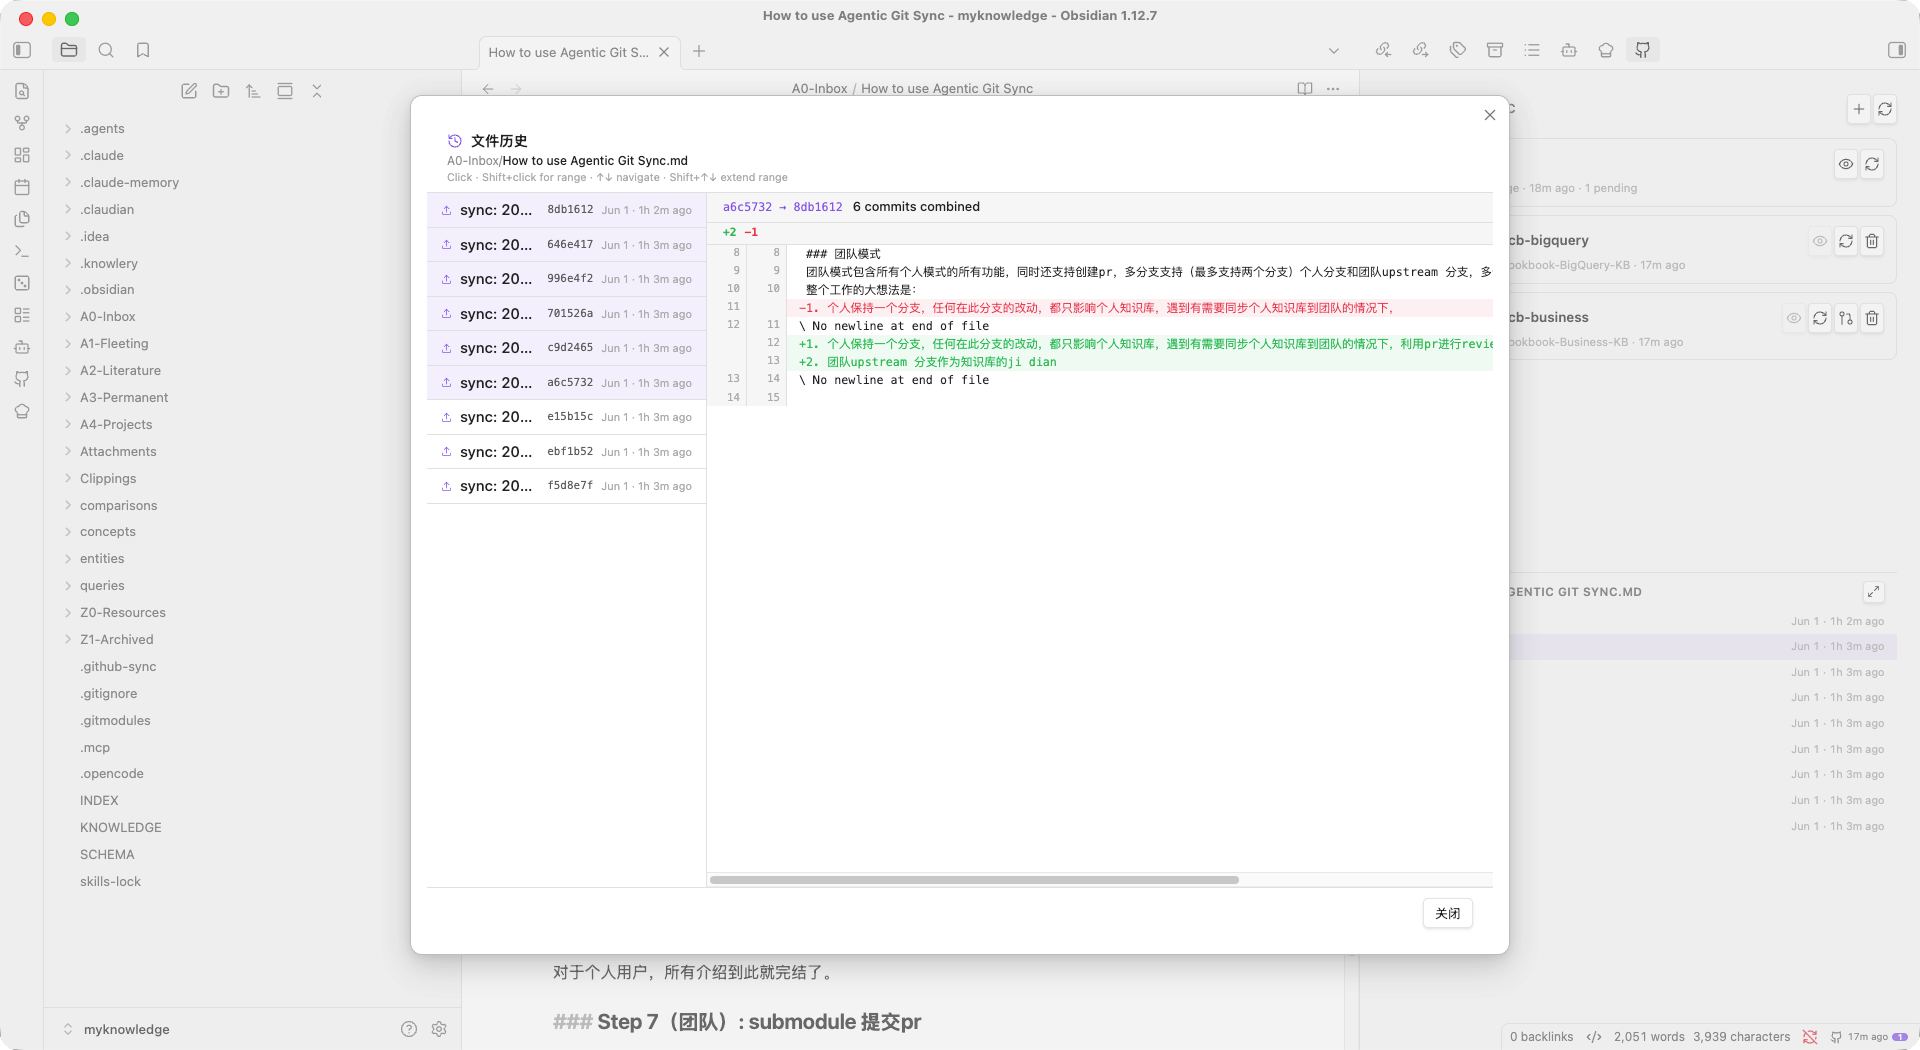Switch to How to use Agentic Git tab

(x=568, y=52)
